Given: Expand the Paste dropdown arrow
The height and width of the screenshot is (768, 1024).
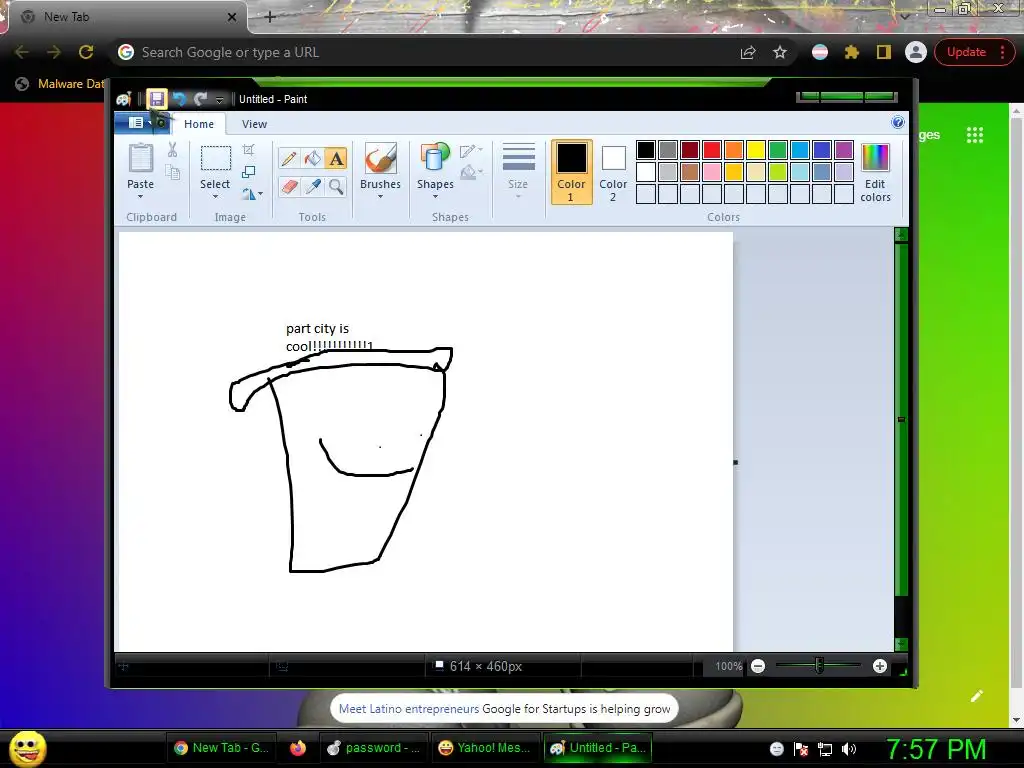Looking at the screenshot, I should pos(140,196).
